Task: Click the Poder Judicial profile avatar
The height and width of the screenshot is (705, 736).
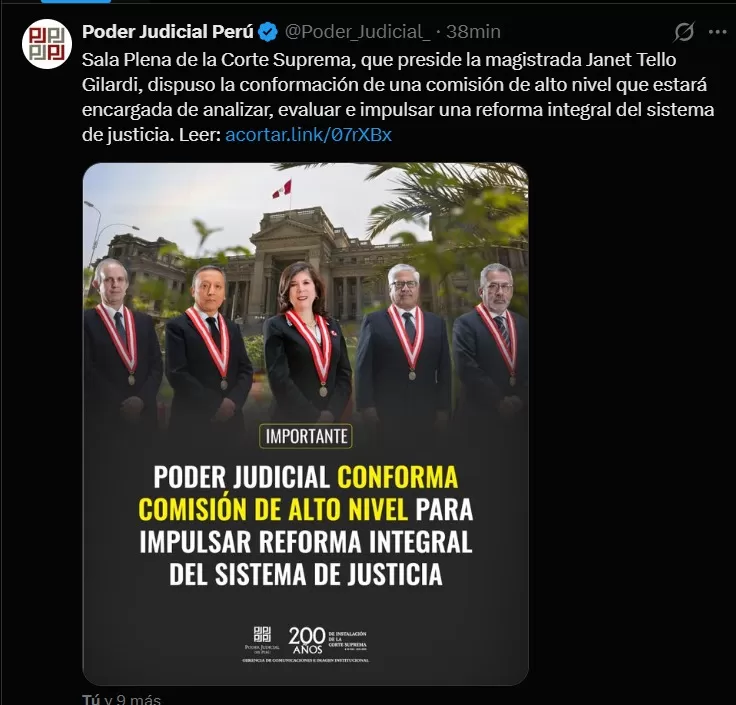Action: click(46, 44)
